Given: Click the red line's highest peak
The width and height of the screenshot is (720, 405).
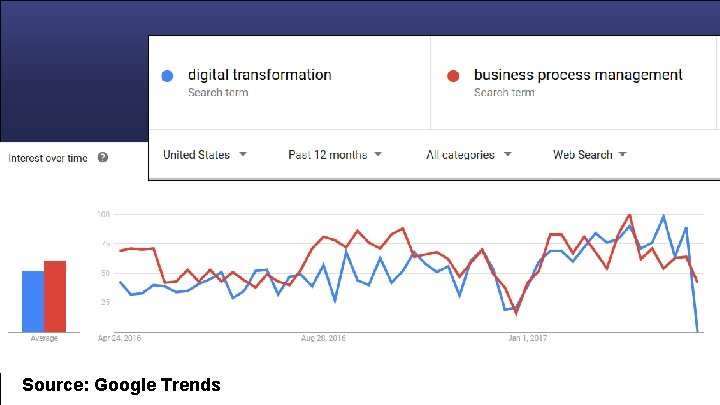Looking at the screenshot, I should tap(630, 215).
